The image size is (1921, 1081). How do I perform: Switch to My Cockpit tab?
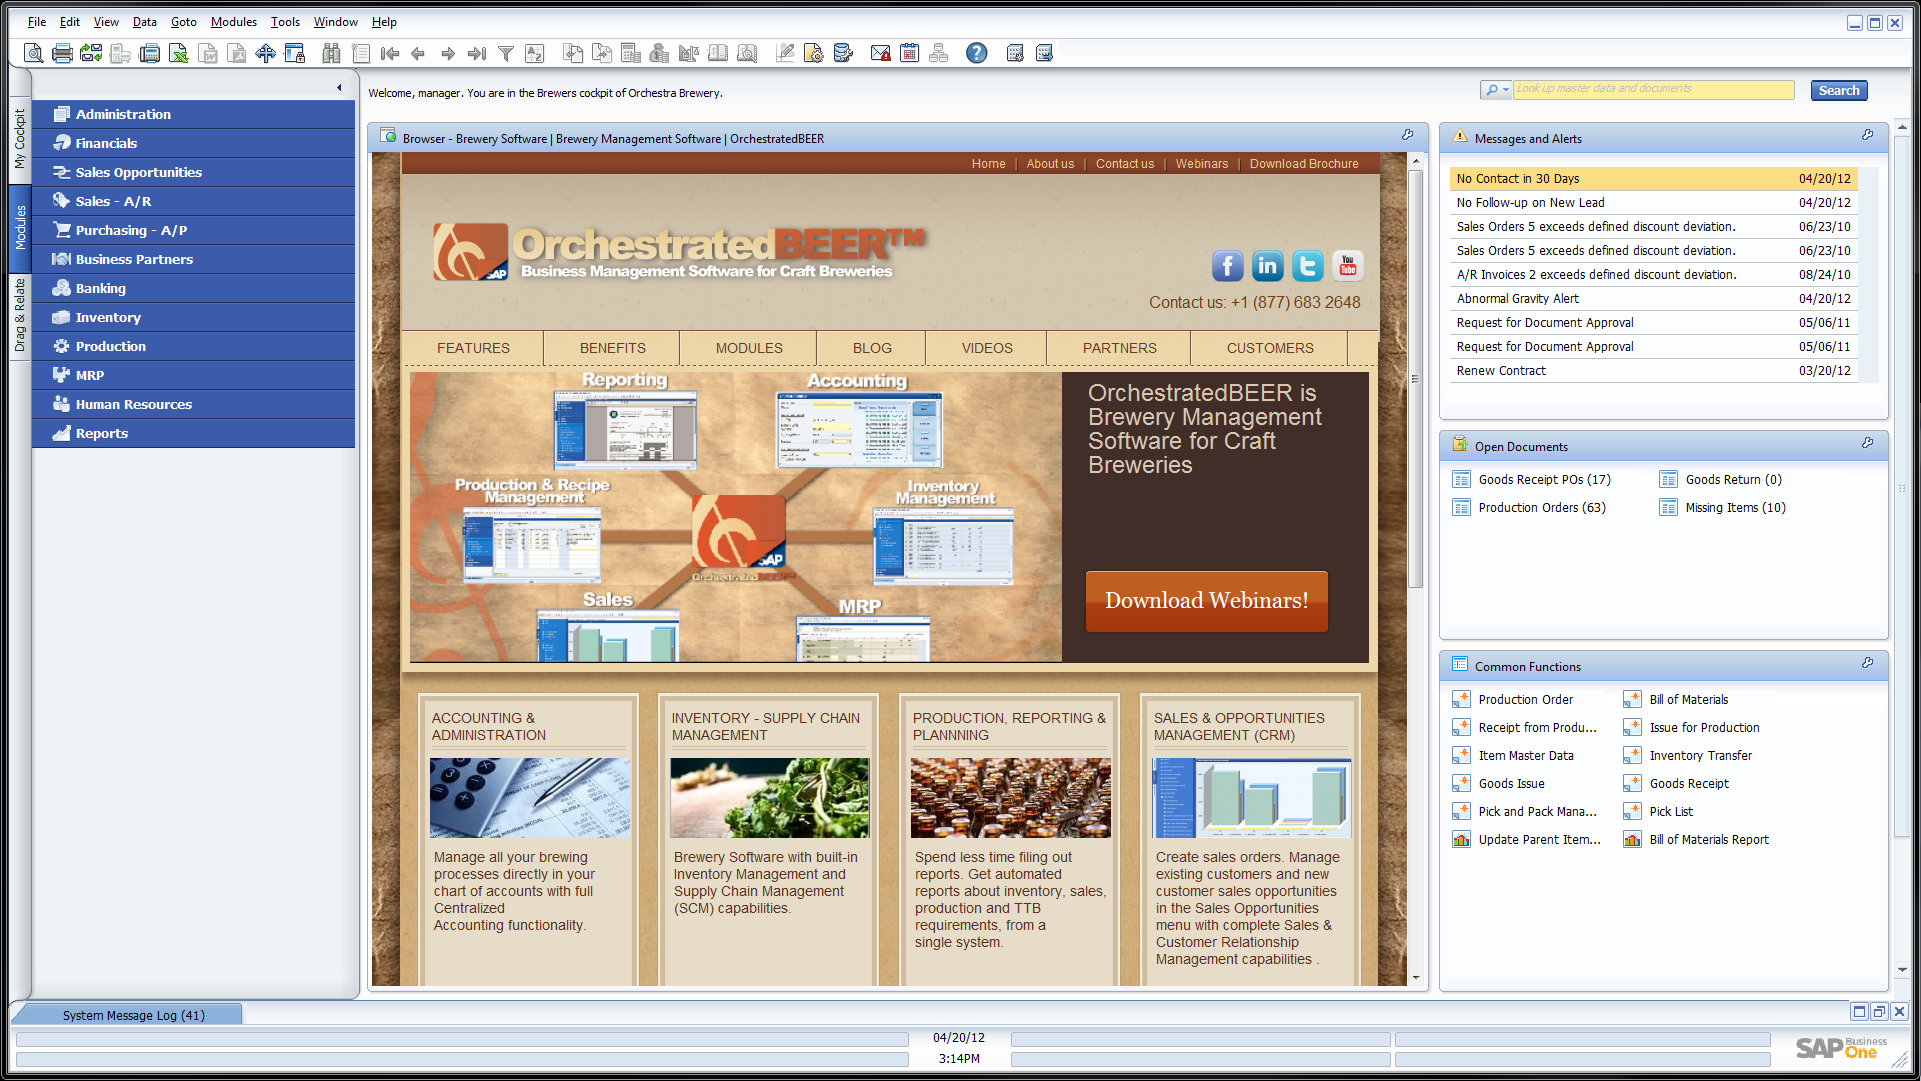pos(20,138)
